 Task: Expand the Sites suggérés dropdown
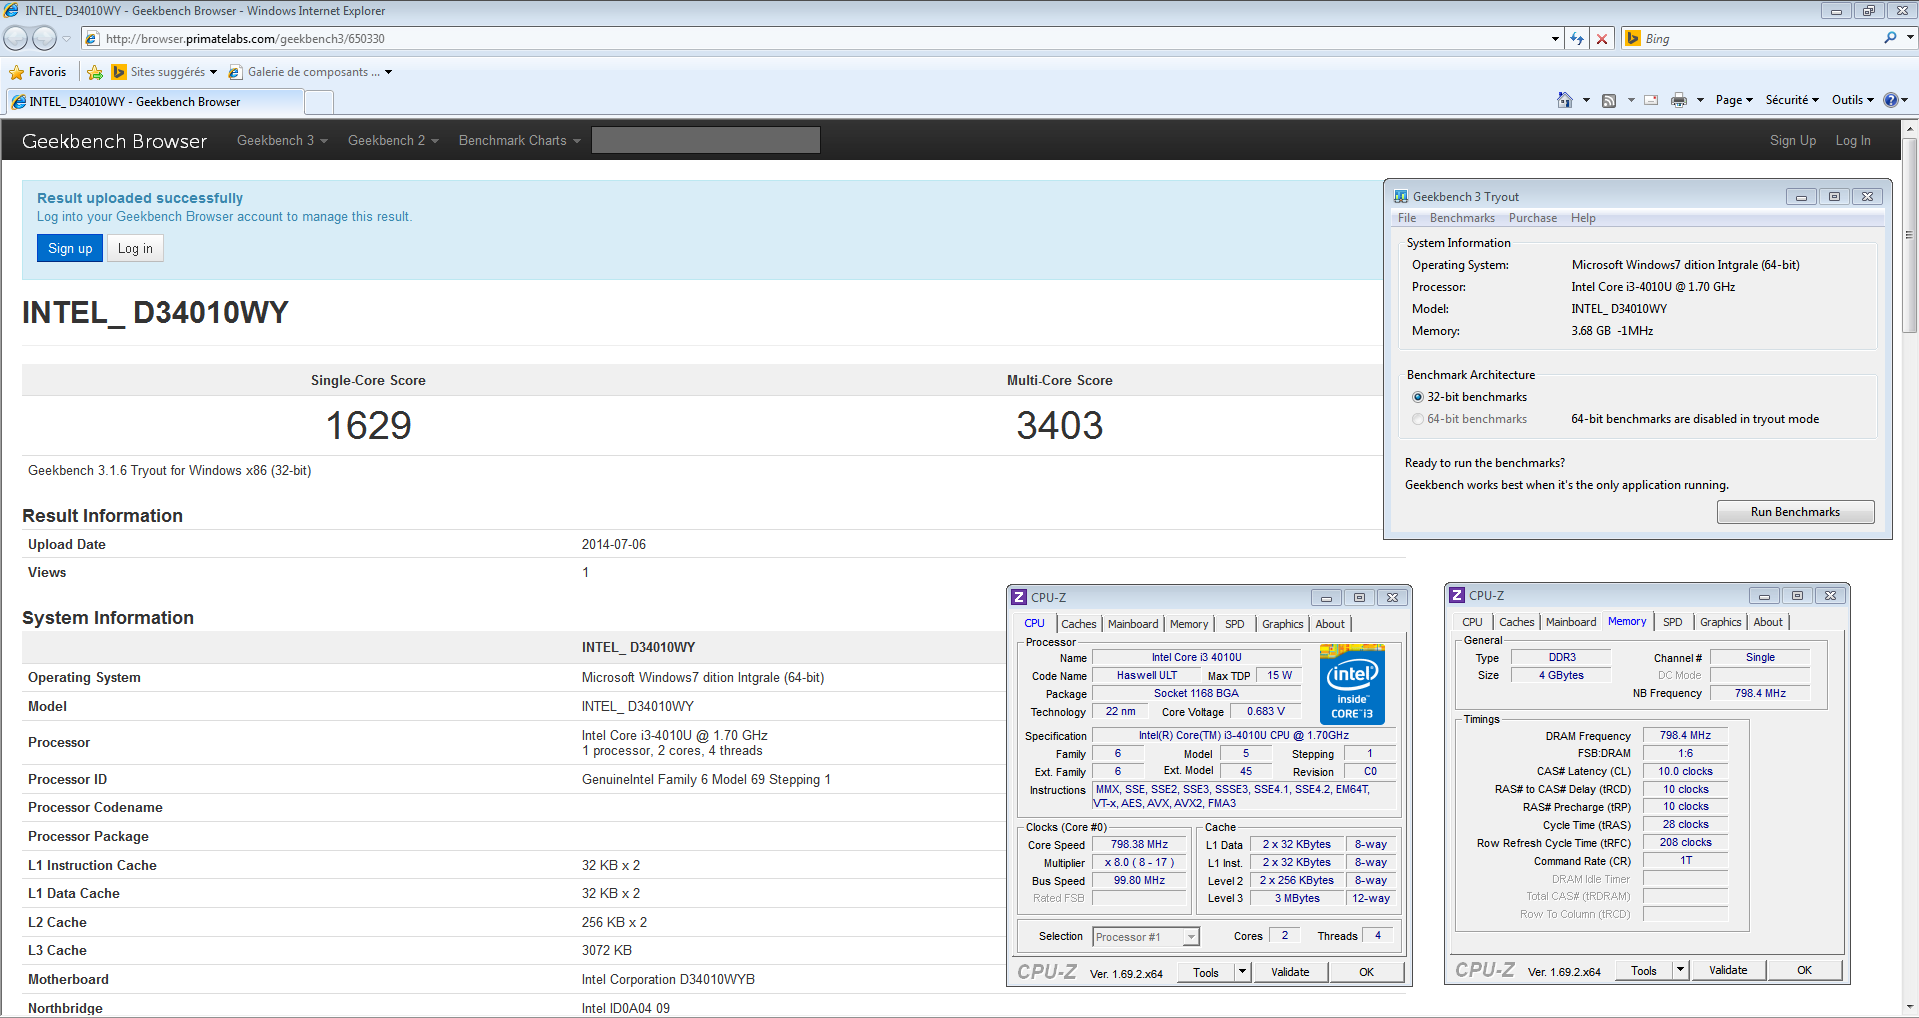(213, 72)
